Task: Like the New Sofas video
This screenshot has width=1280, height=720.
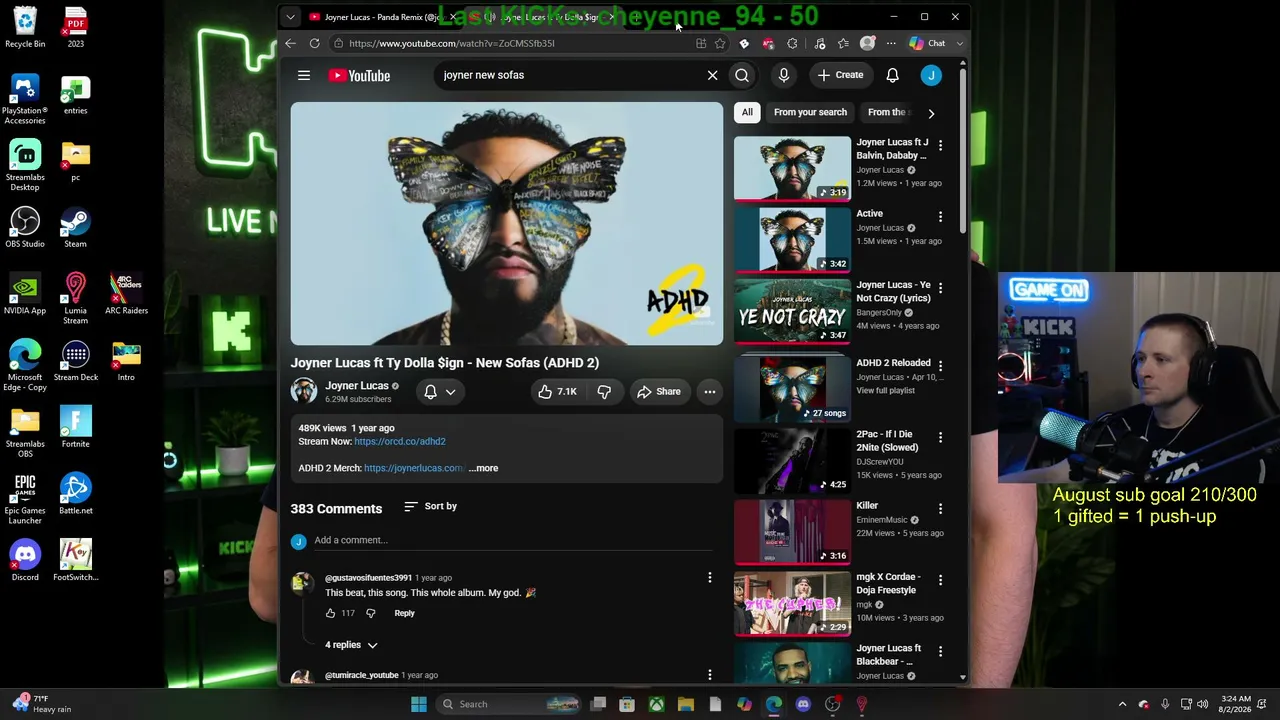Action: (557, 392)
